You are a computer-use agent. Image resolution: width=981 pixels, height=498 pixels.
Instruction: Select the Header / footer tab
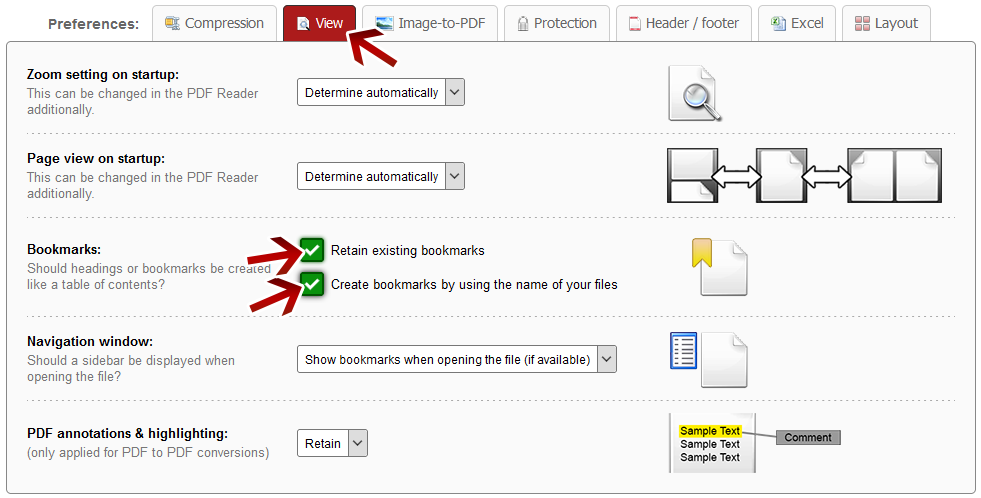(683, 23)
